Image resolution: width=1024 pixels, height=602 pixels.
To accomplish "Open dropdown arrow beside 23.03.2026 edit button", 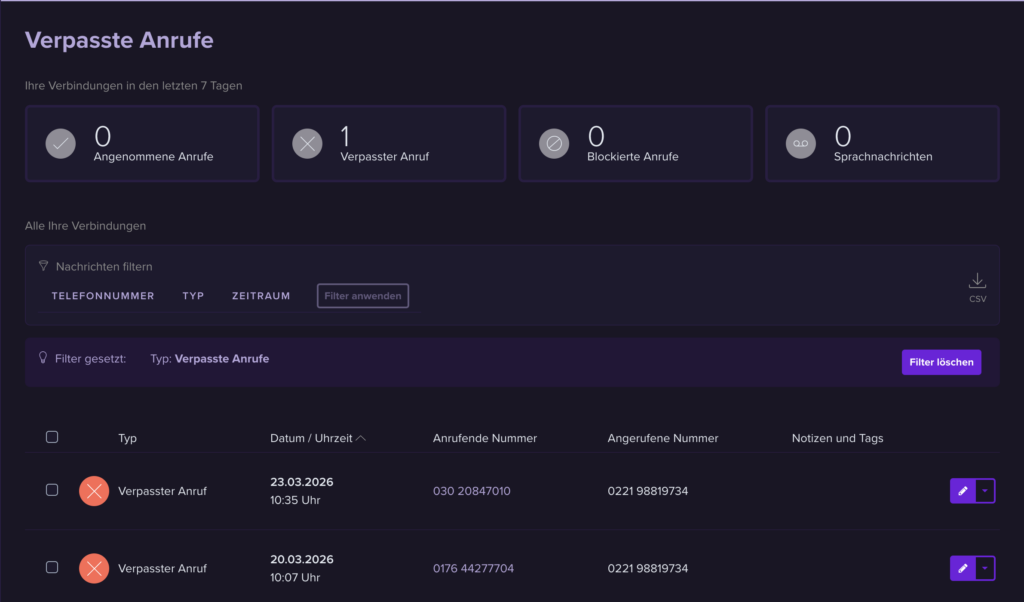I will pos(985,491).
